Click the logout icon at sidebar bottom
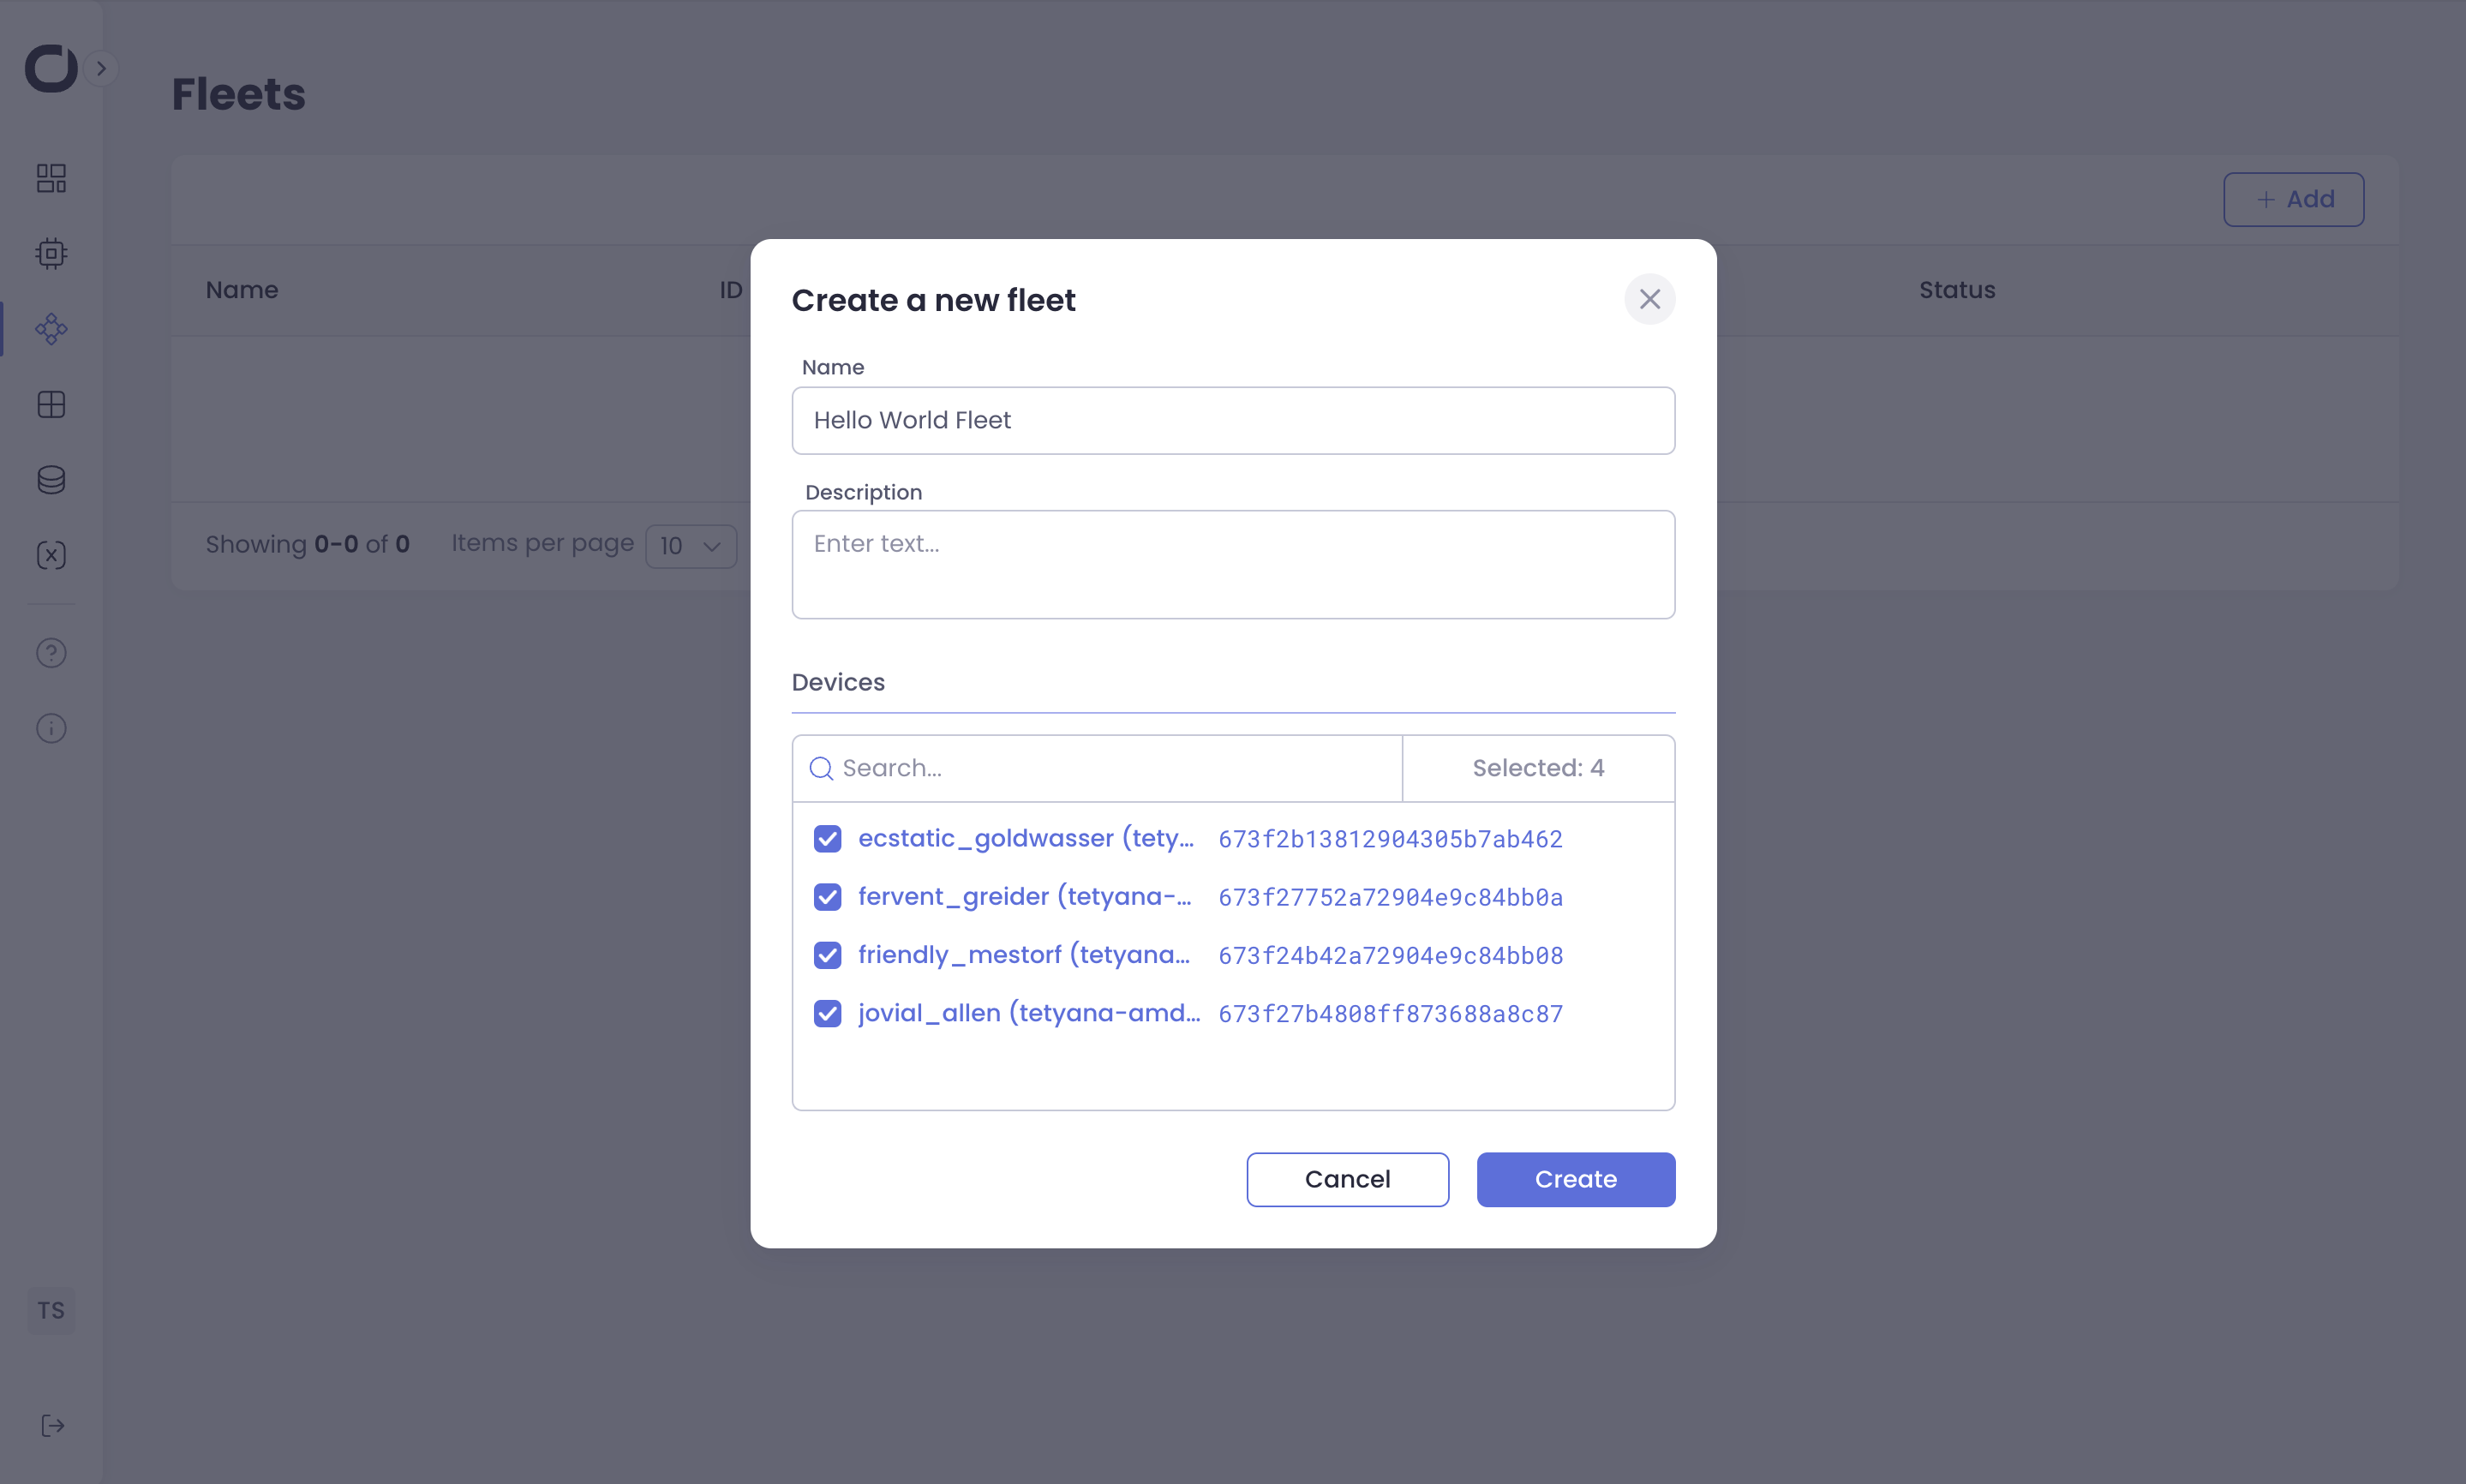 click(50, 1426)
